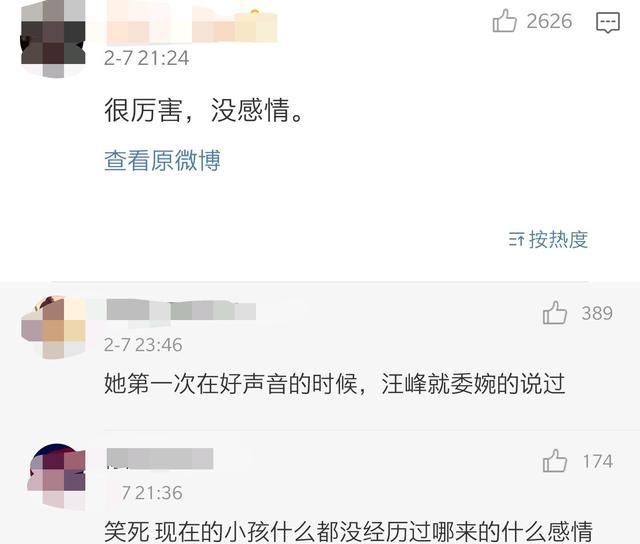Like the reply with 389 likes
This screenshot has width=640, height=544.
(x=555, y=313)
